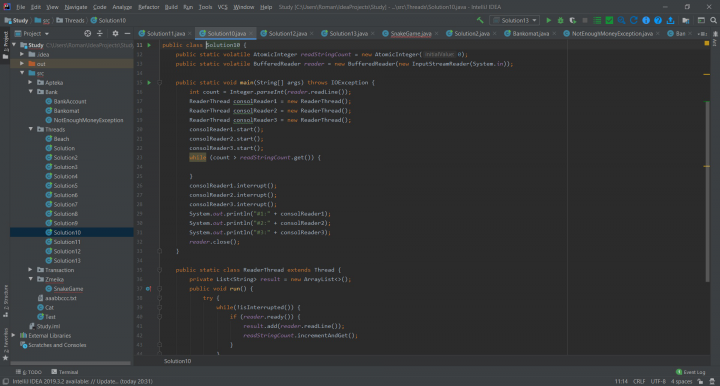The image size is (720, 386).
Task: Open the Refactor menu
Action: tap(148, 7)
